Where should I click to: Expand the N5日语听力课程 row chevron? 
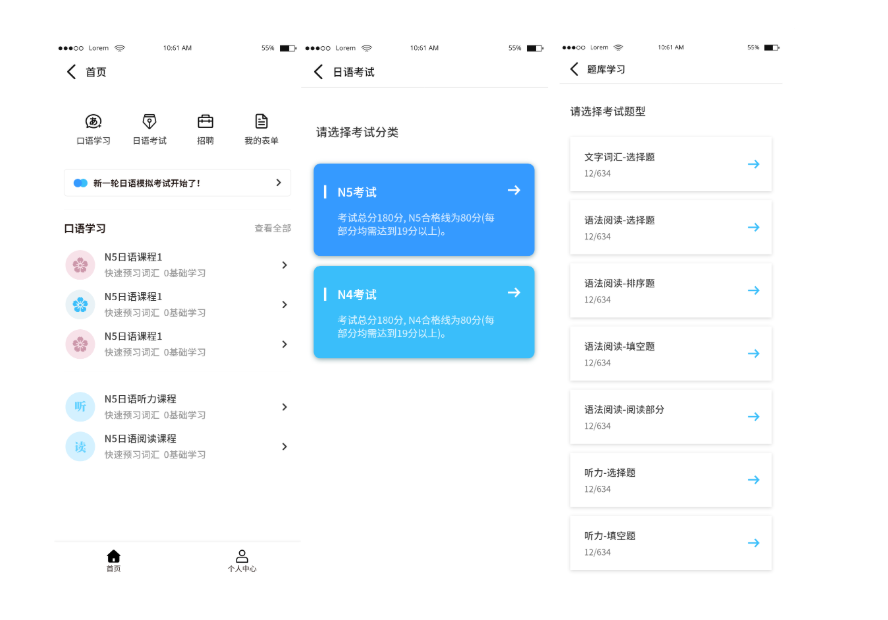284,407
